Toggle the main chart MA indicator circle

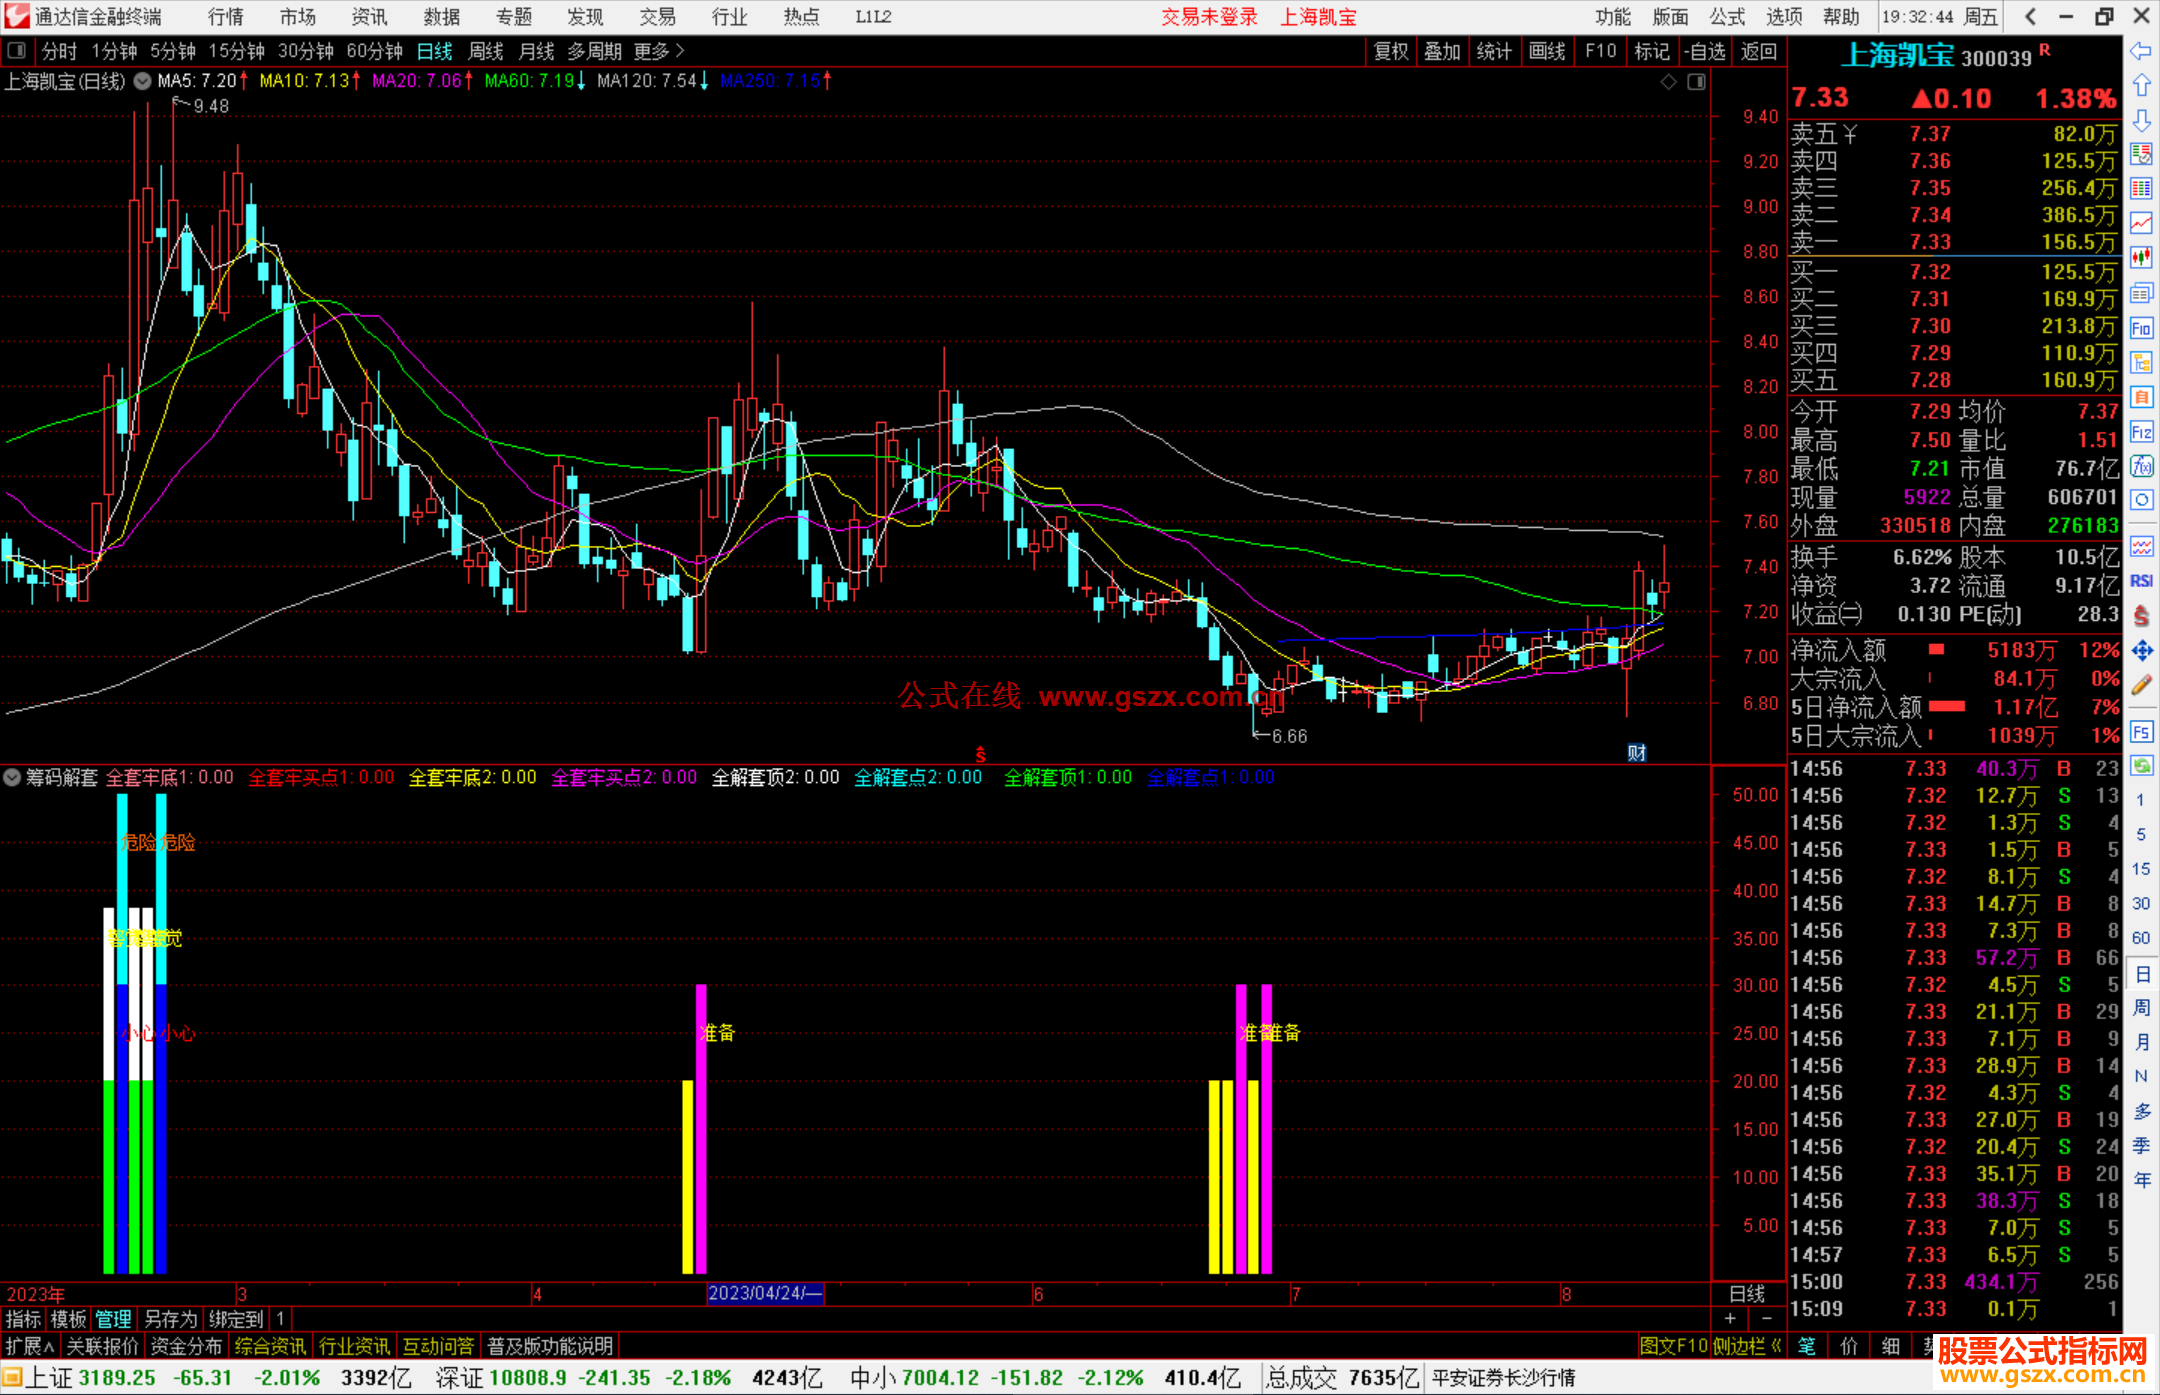pyautogui.click(x=143, y=81)
